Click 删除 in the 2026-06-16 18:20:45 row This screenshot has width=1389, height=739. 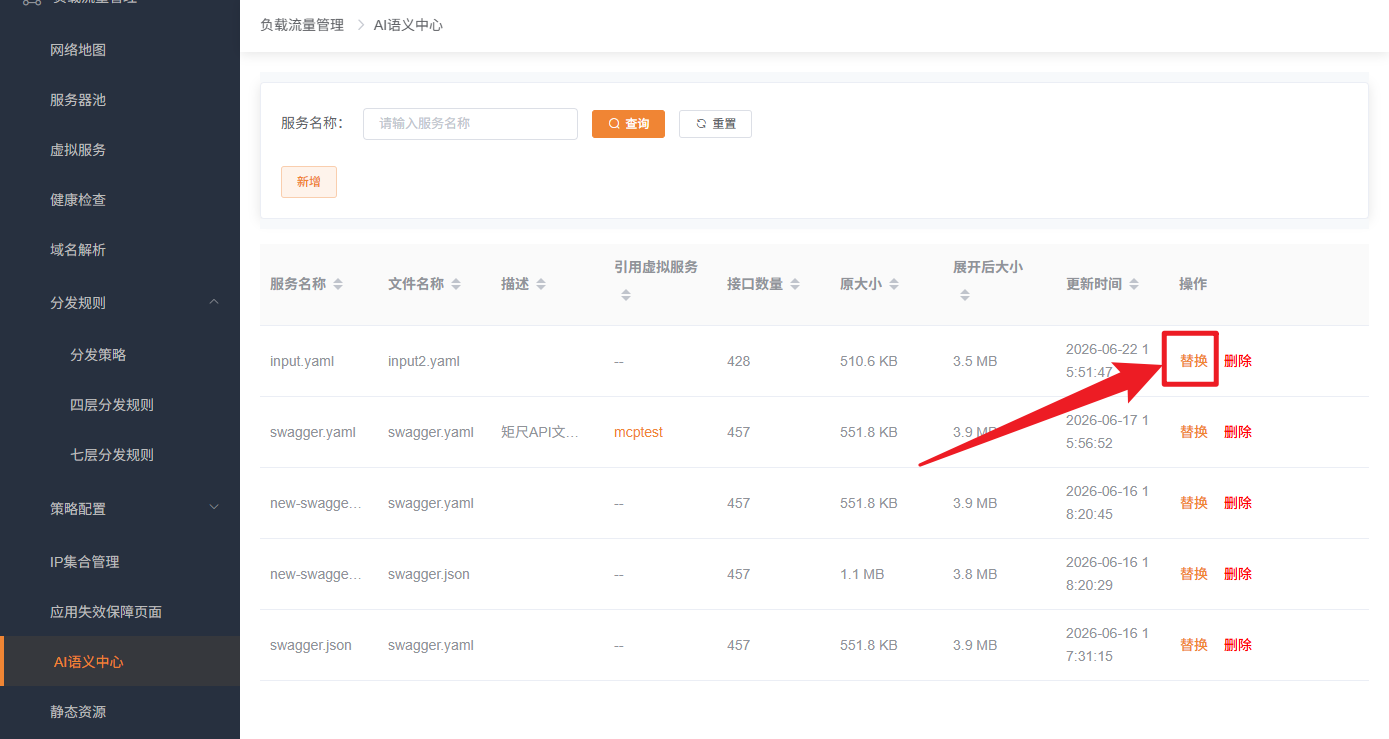click(1238, 503)
